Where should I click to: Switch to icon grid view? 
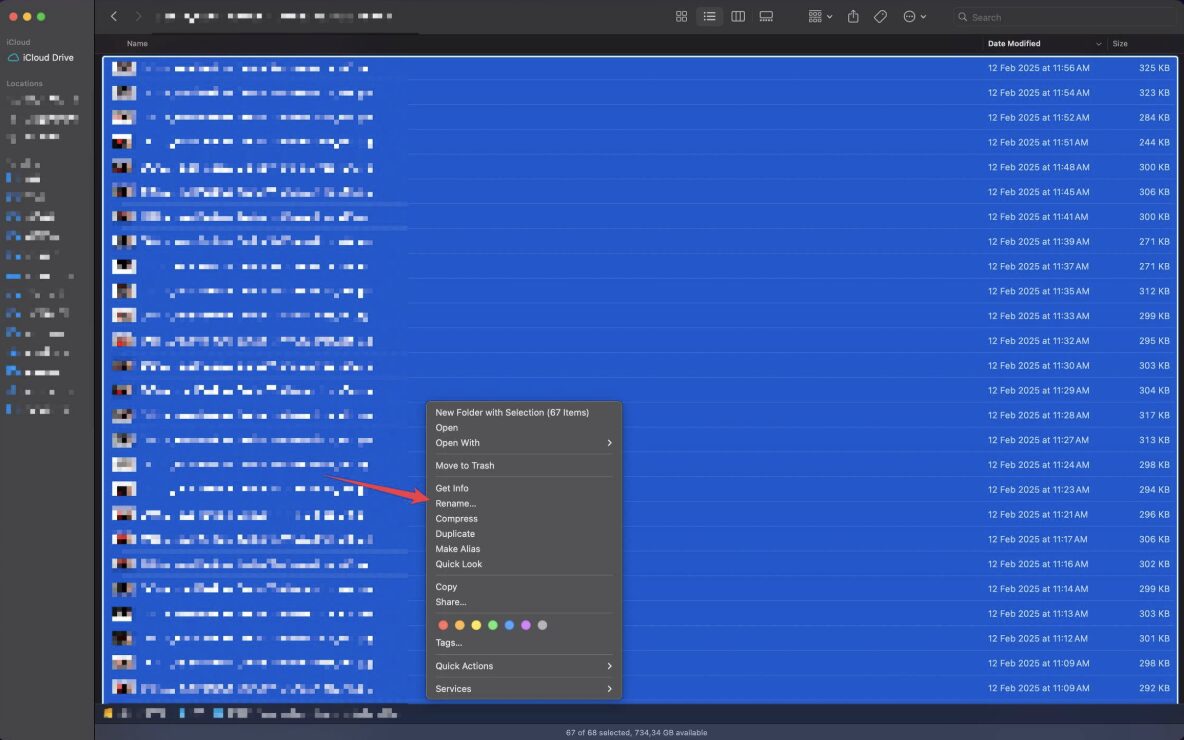click(x=681, y=17)
